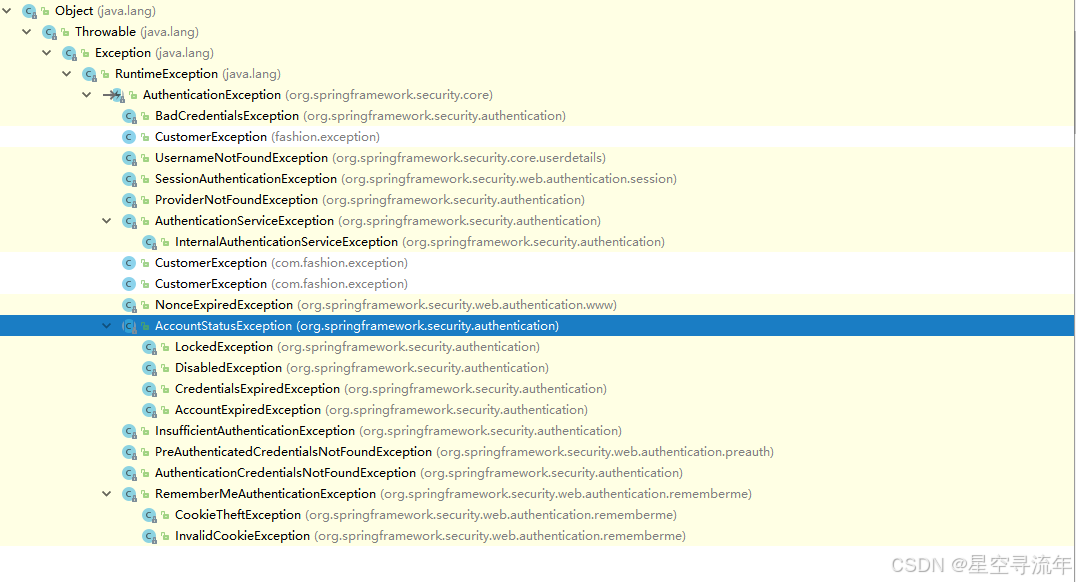Viewport: 1076px width, 582px height.
Task: Click the class icon beside AccountStatusException
Action: tap(129, 326)
